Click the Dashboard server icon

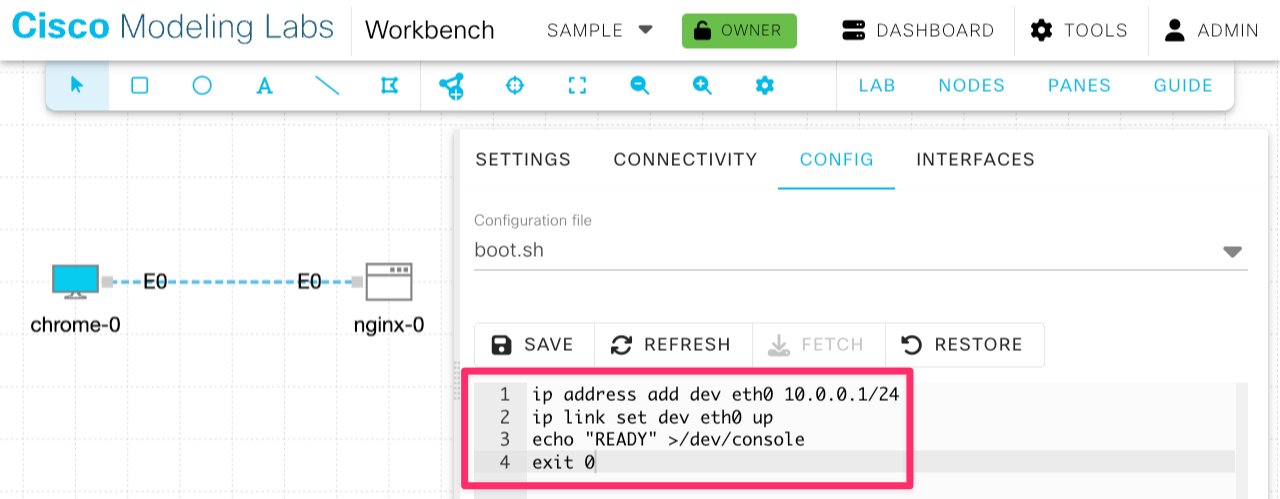coord(853,30)
